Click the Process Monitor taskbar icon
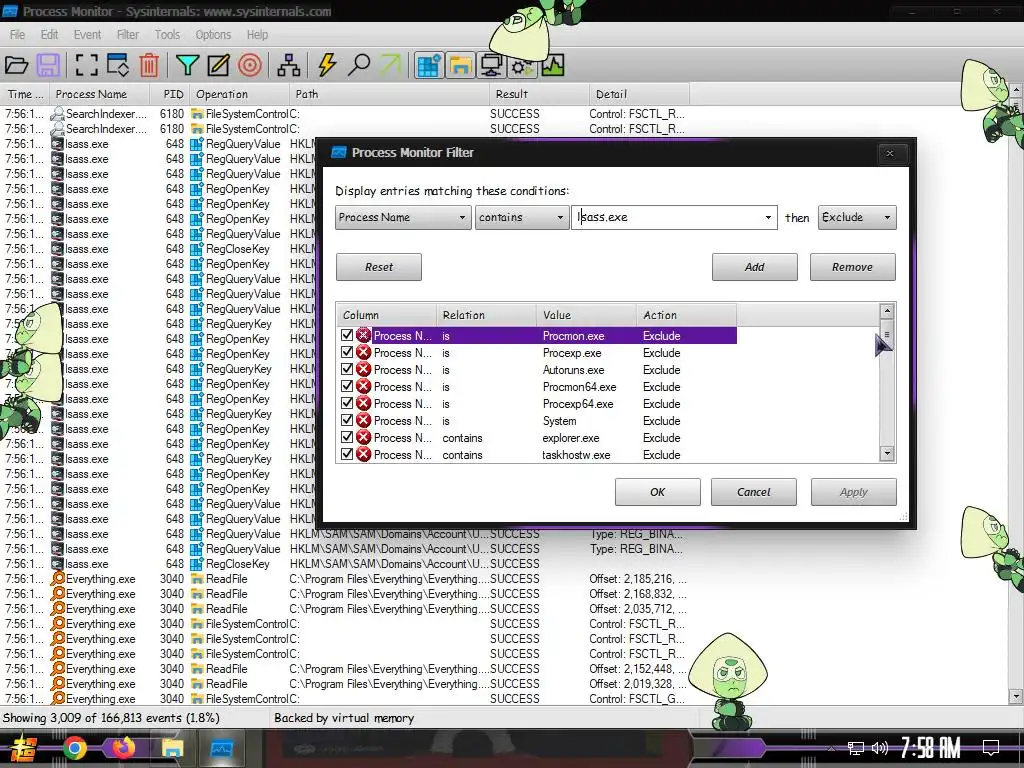 [x=221, y=748]
